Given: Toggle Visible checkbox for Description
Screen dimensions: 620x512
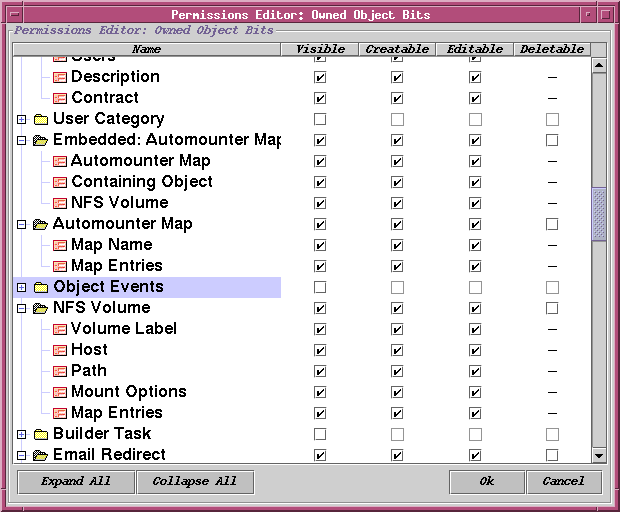Looking at the screenshot, I should pos(320,77).
